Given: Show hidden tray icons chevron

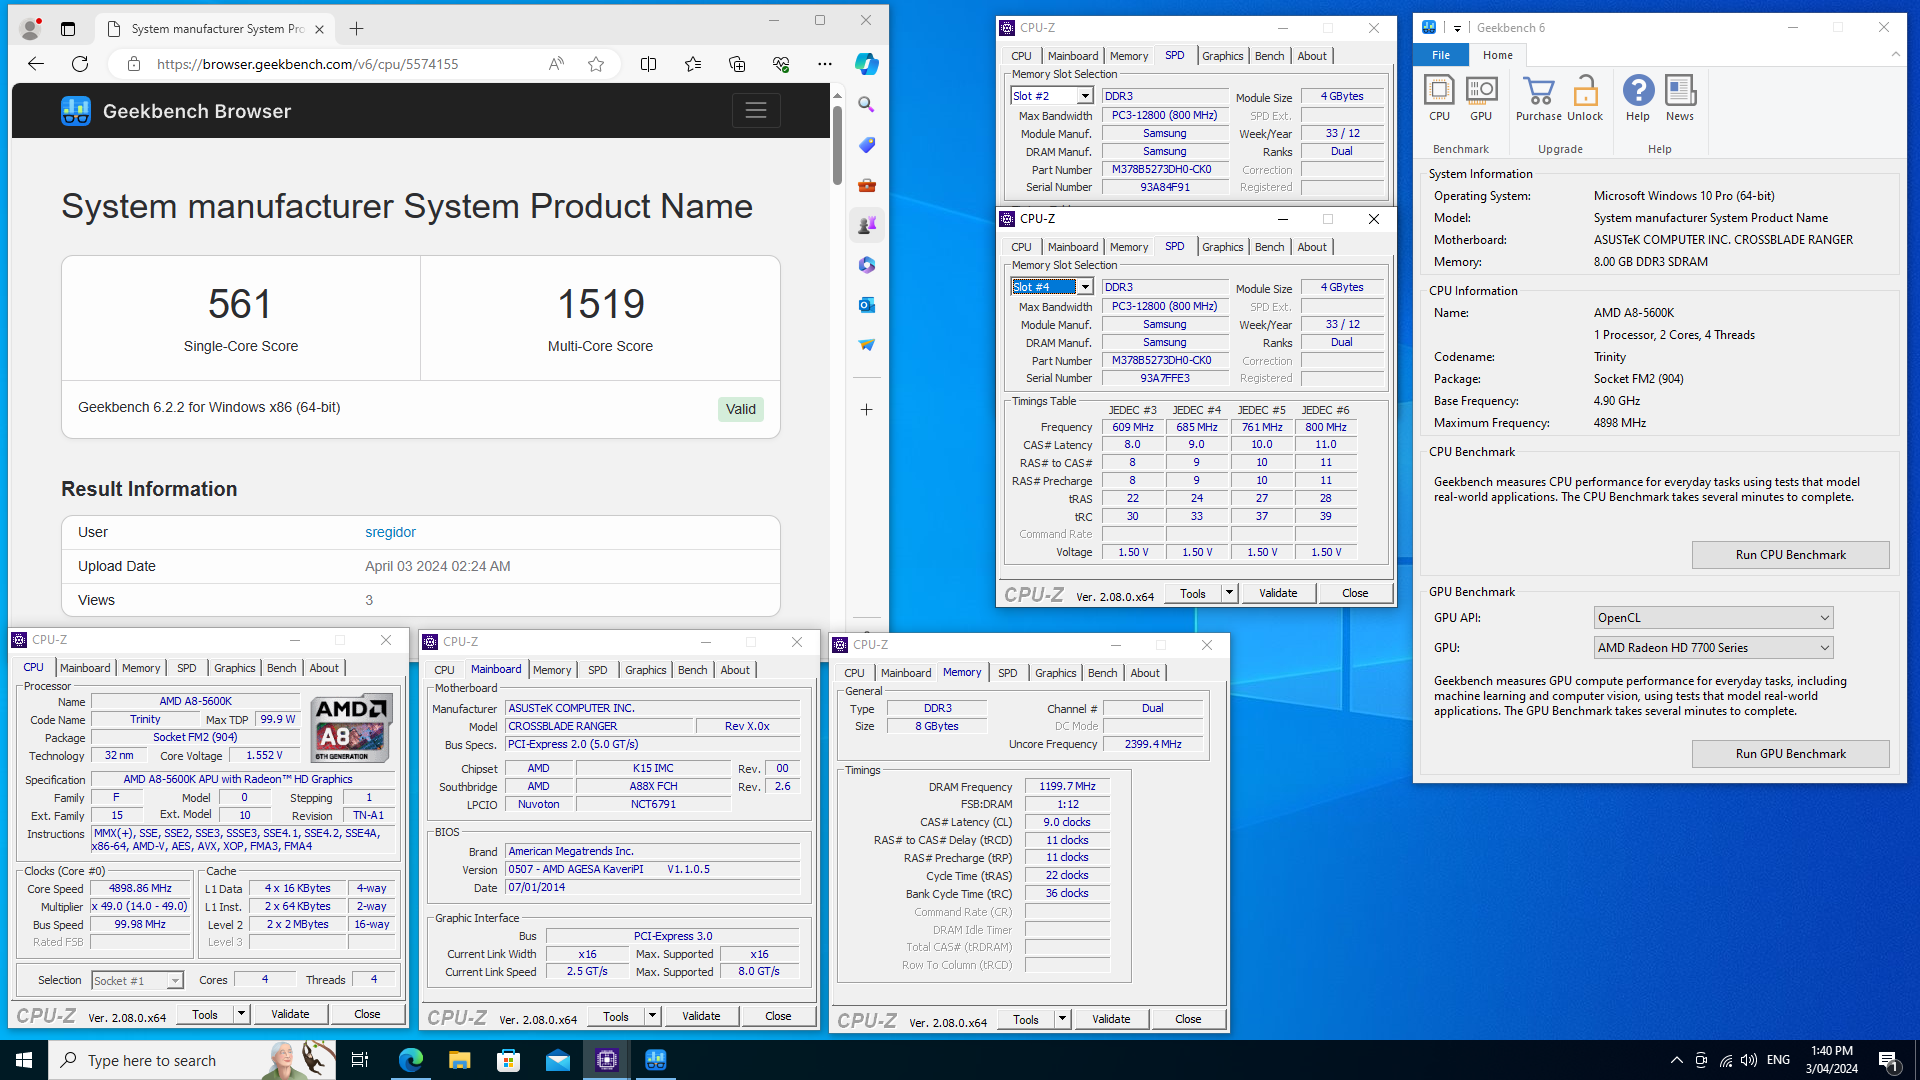Looking at the screenshot, I should coord(1676,1060).
